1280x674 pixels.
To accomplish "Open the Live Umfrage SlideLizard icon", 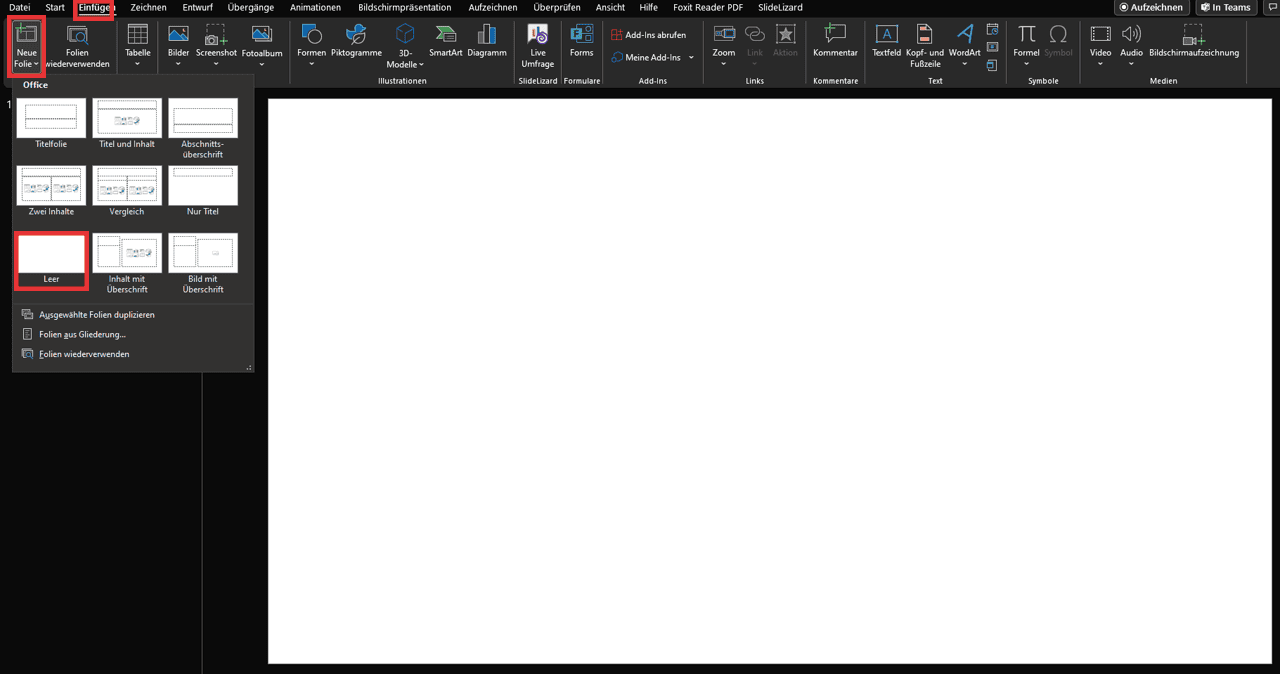I will pos(537,36).
